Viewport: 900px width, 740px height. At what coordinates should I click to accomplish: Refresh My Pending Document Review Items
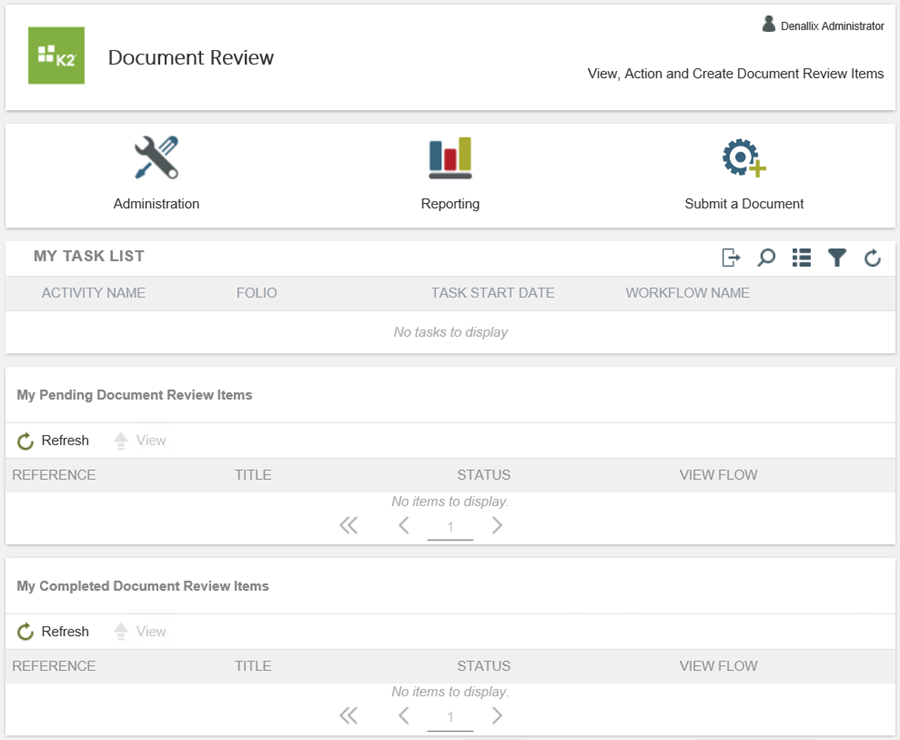click(54, 441)
